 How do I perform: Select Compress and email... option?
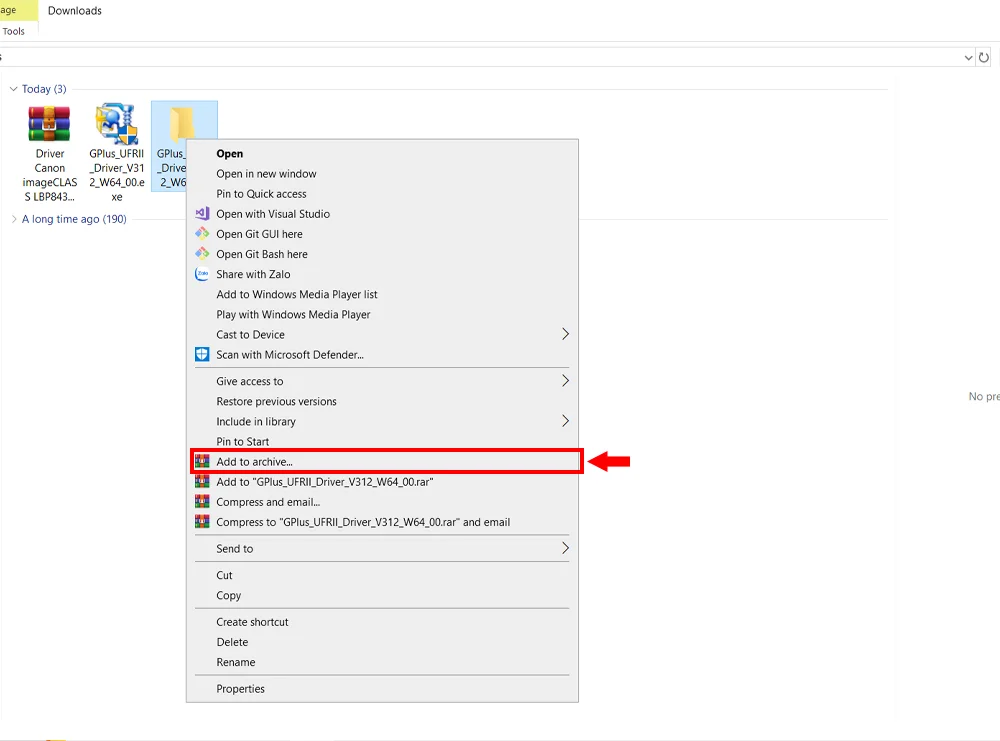click(382, 502)
